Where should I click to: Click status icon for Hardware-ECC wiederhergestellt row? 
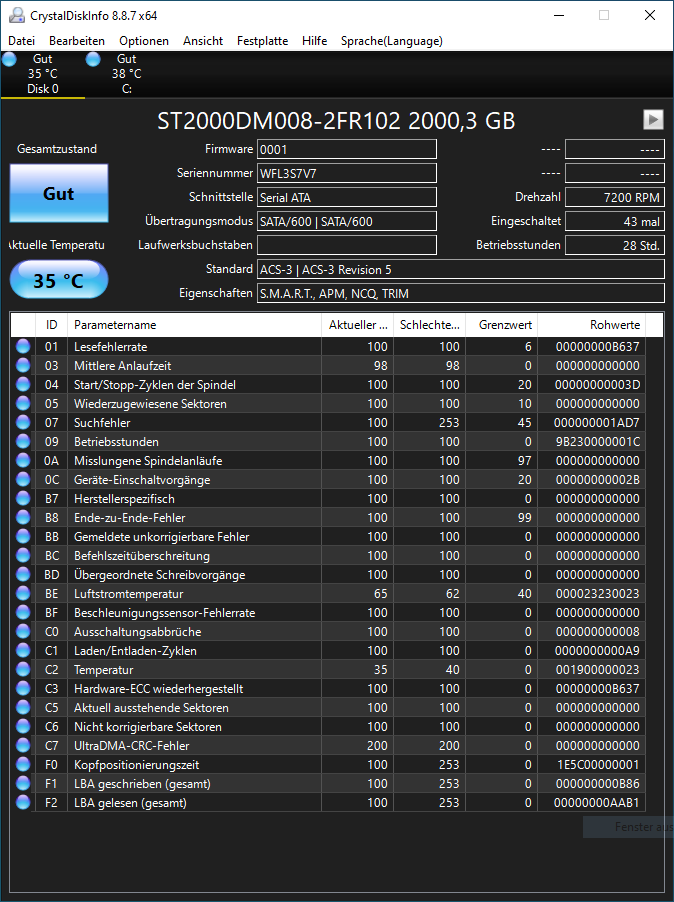tap(23, 688)
